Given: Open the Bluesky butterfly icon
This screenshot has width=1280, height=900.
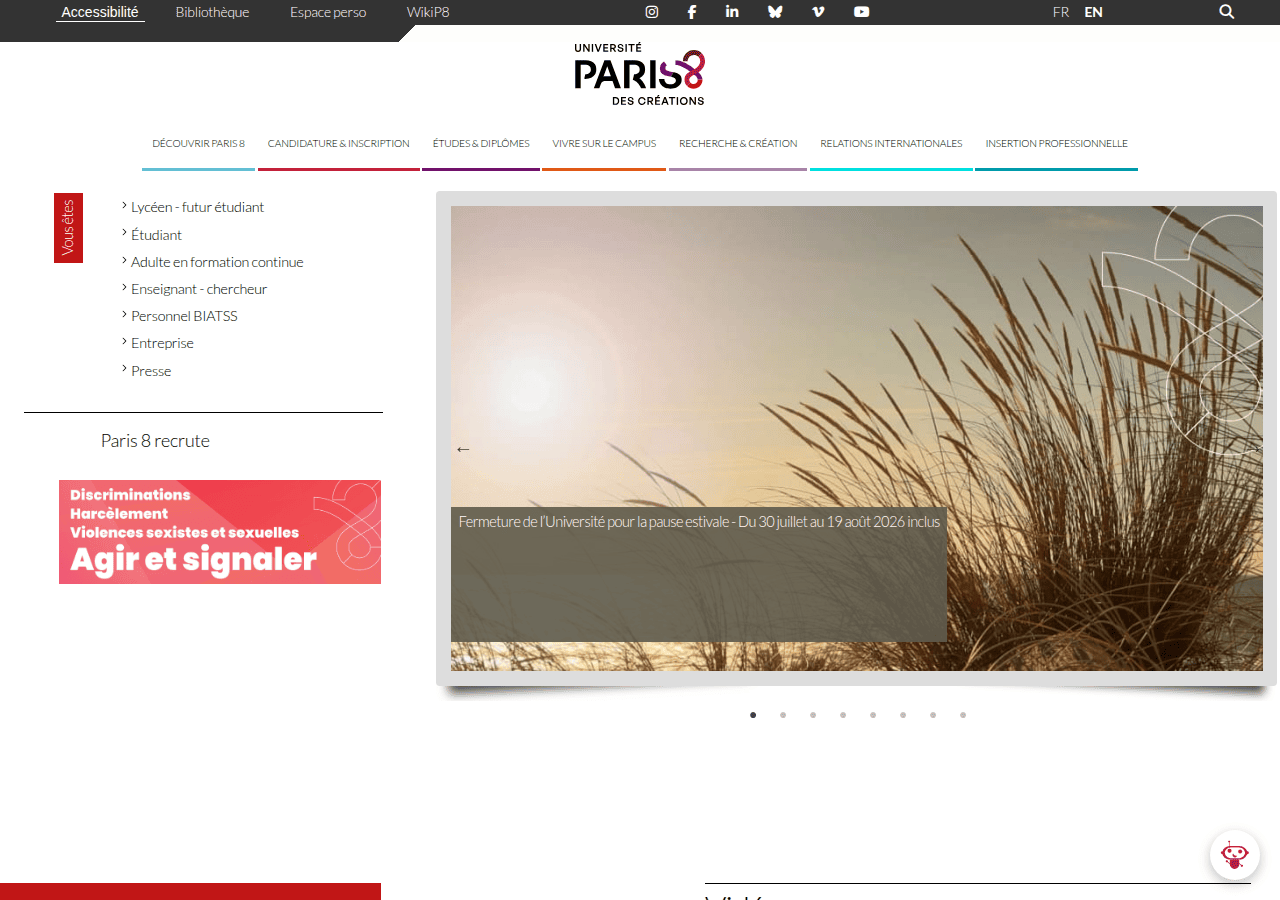Looking at the screenshot, I should (x=775, y=12).
